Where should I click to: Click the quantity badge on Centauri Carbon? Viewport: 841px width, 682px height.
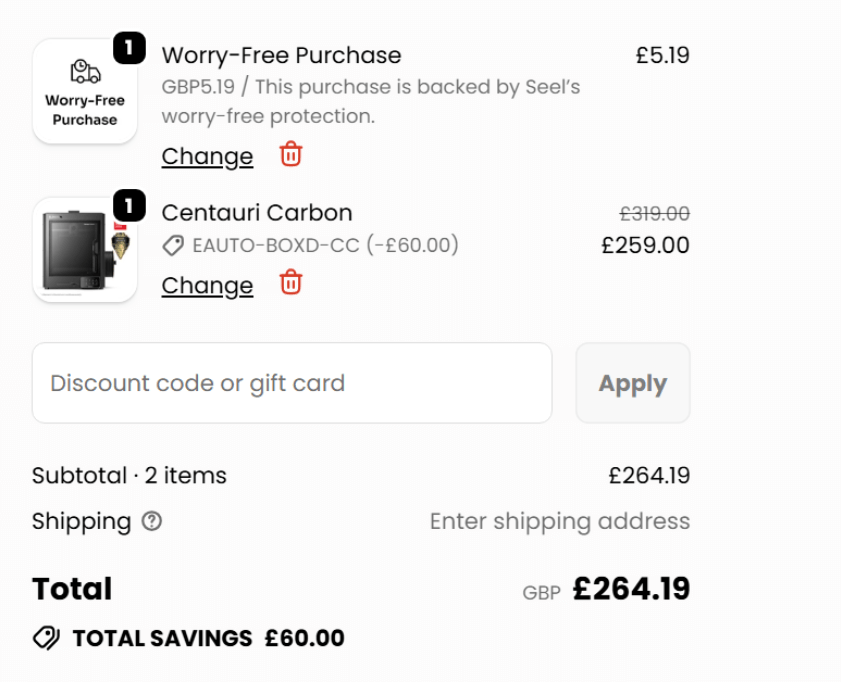(130, 204)
